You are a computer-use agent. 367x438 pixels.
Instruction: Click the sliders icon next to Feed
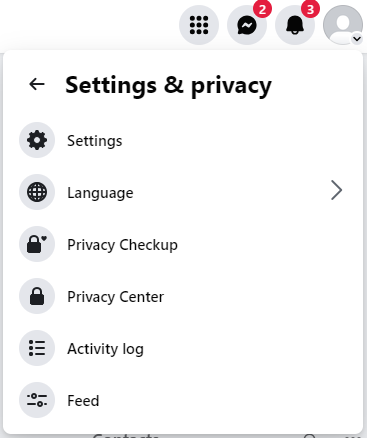pyautogui.click(x=37, y=400)
